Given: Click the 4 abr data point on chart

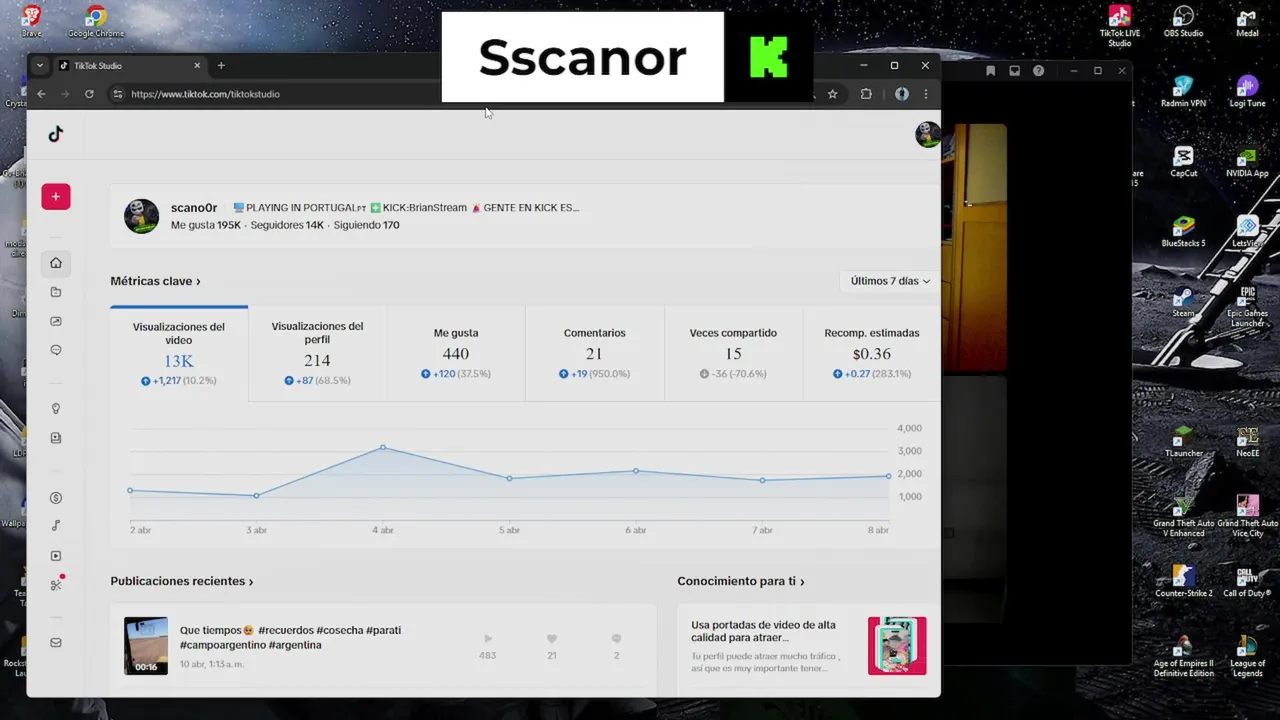Looking at the screenshot, I should tap(383, 447).
